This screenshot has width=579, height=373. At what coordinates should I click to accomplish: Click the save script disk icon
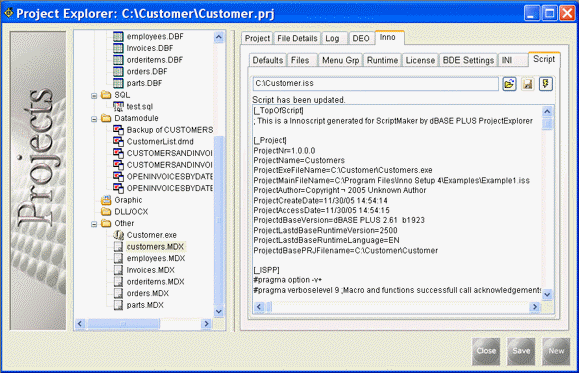(x=528, y=84)
